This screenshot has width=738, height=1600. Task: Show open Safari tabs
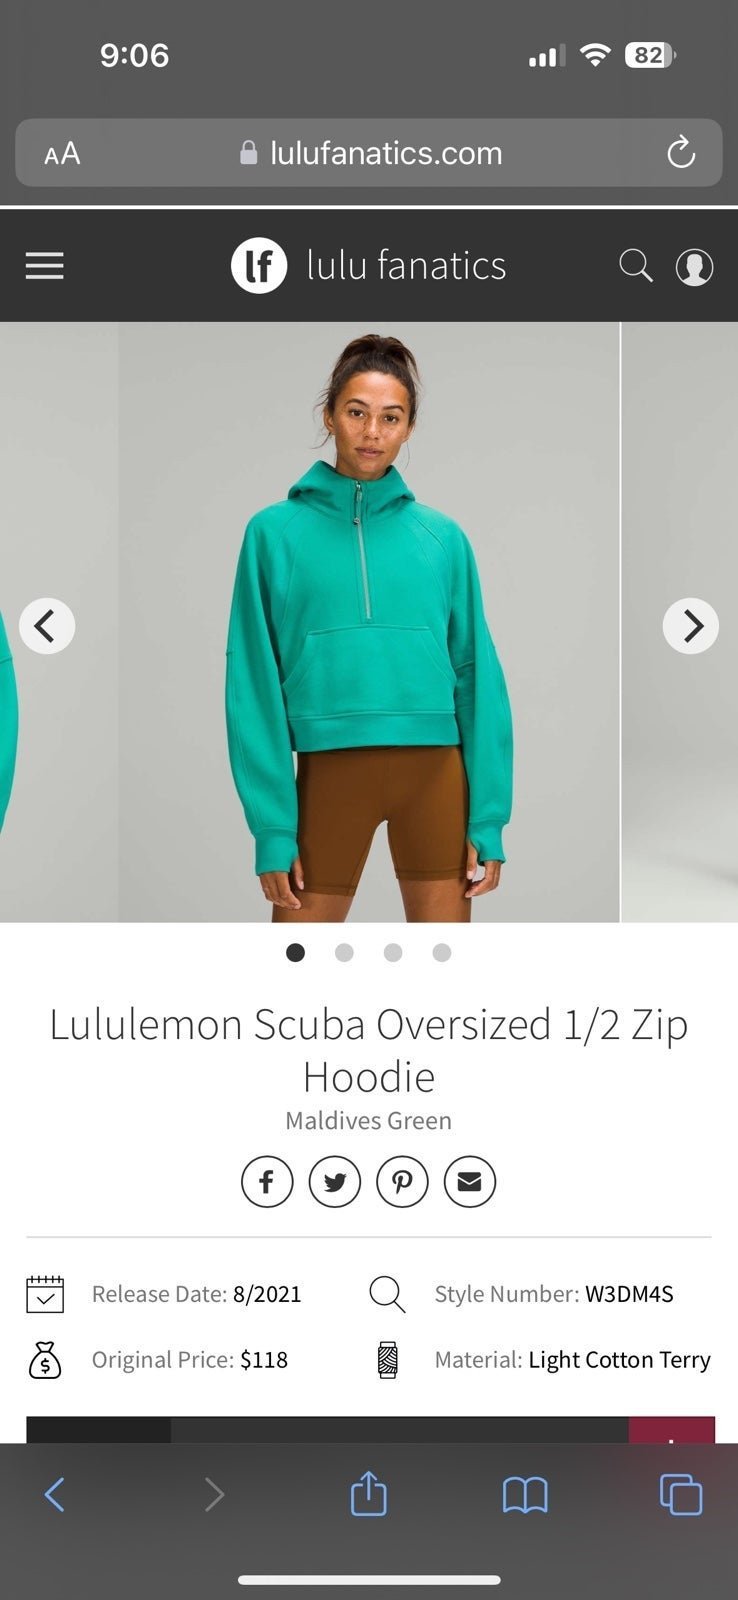681,1495
